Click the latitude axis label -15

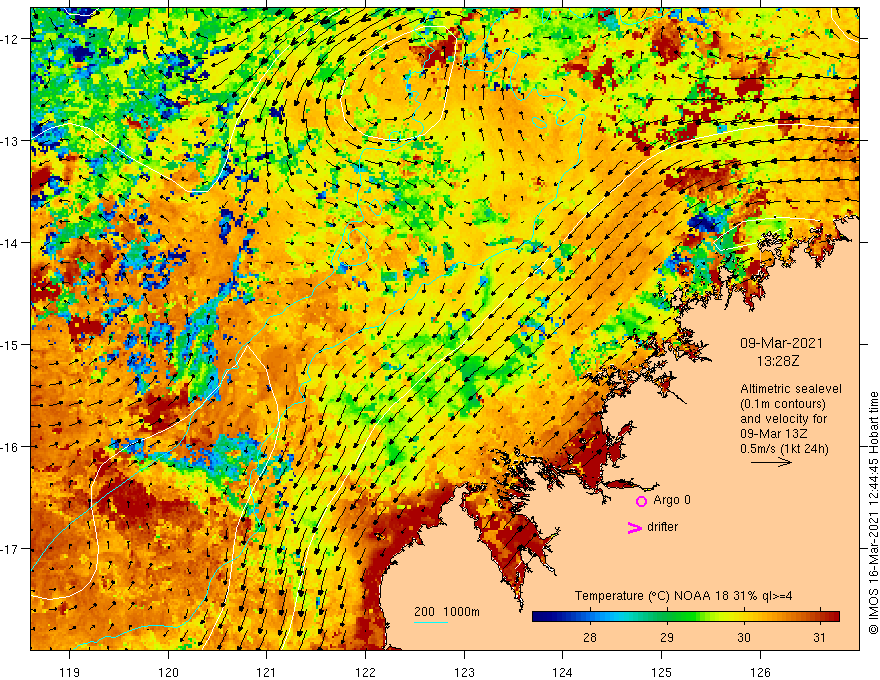(x=10, y=344)
